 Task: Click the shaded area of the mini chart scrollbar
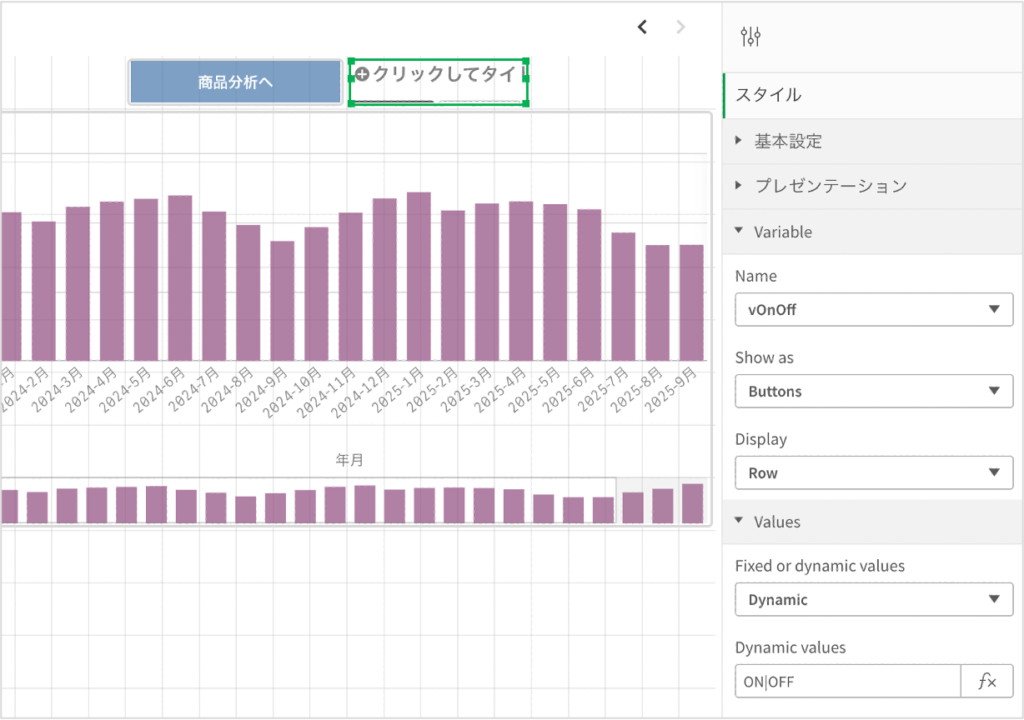coord(662,500)
